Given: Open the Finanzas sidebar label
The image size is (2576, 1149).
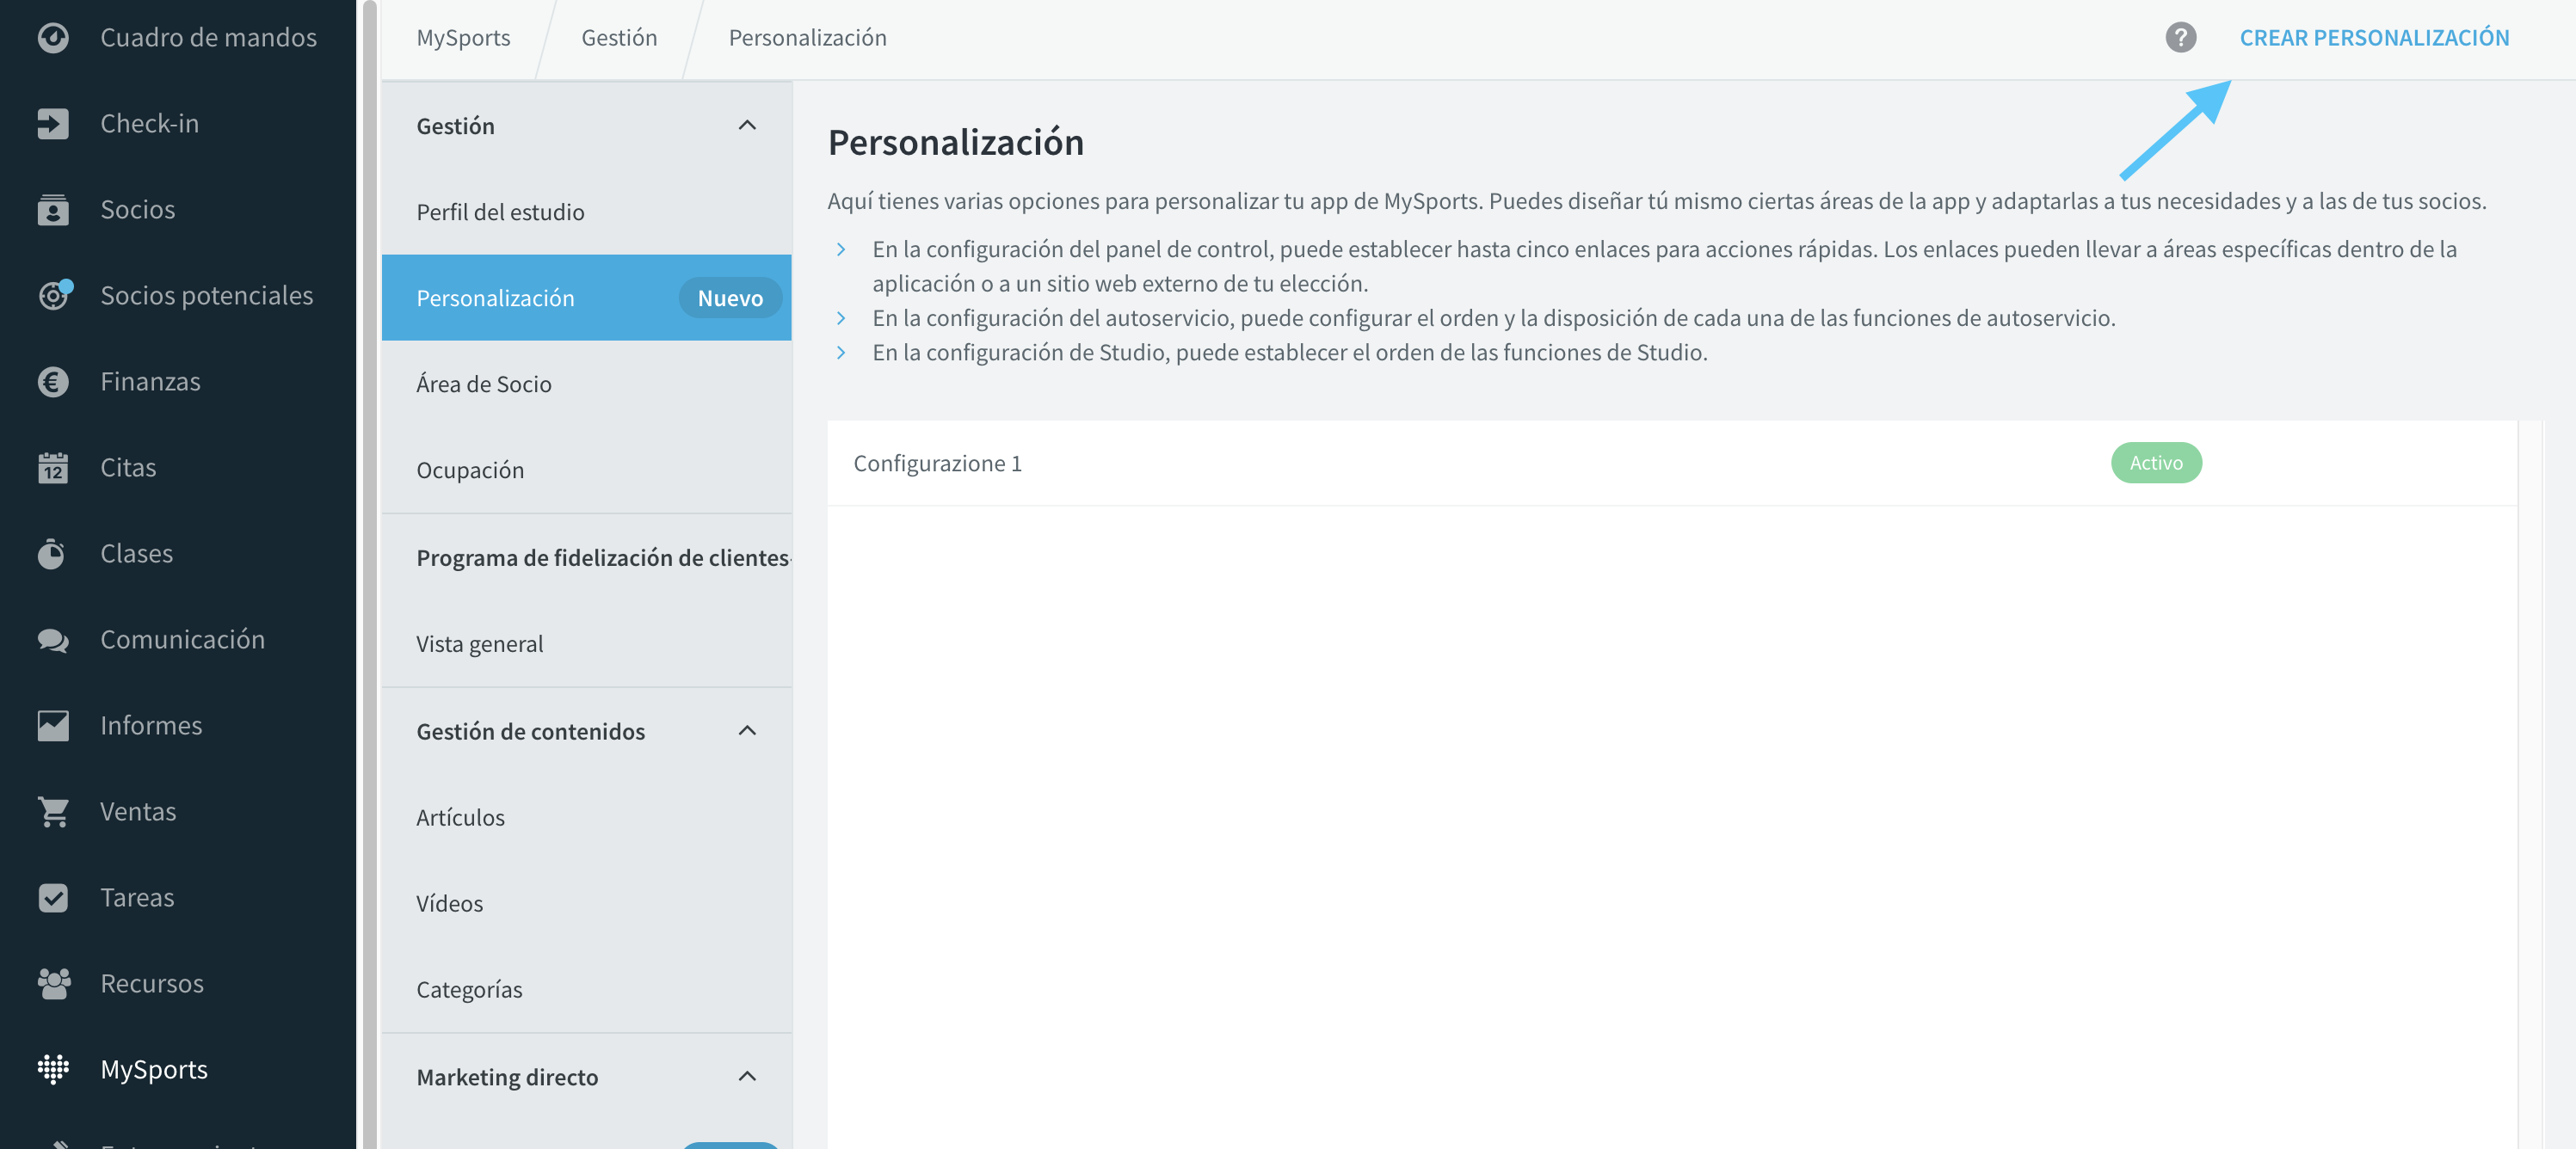Looking at the screenshot, I should 150,381.
